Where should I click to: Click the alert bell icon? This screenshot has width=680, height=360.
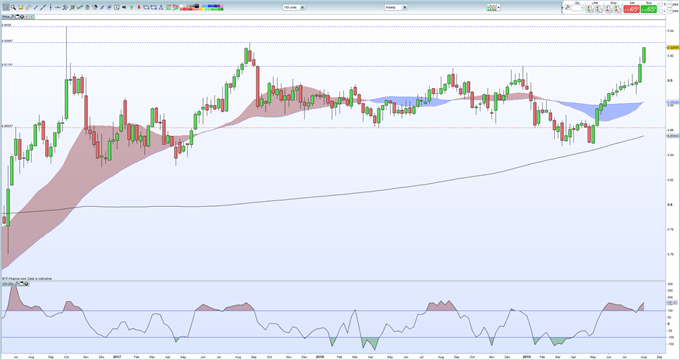pos(20,7)
